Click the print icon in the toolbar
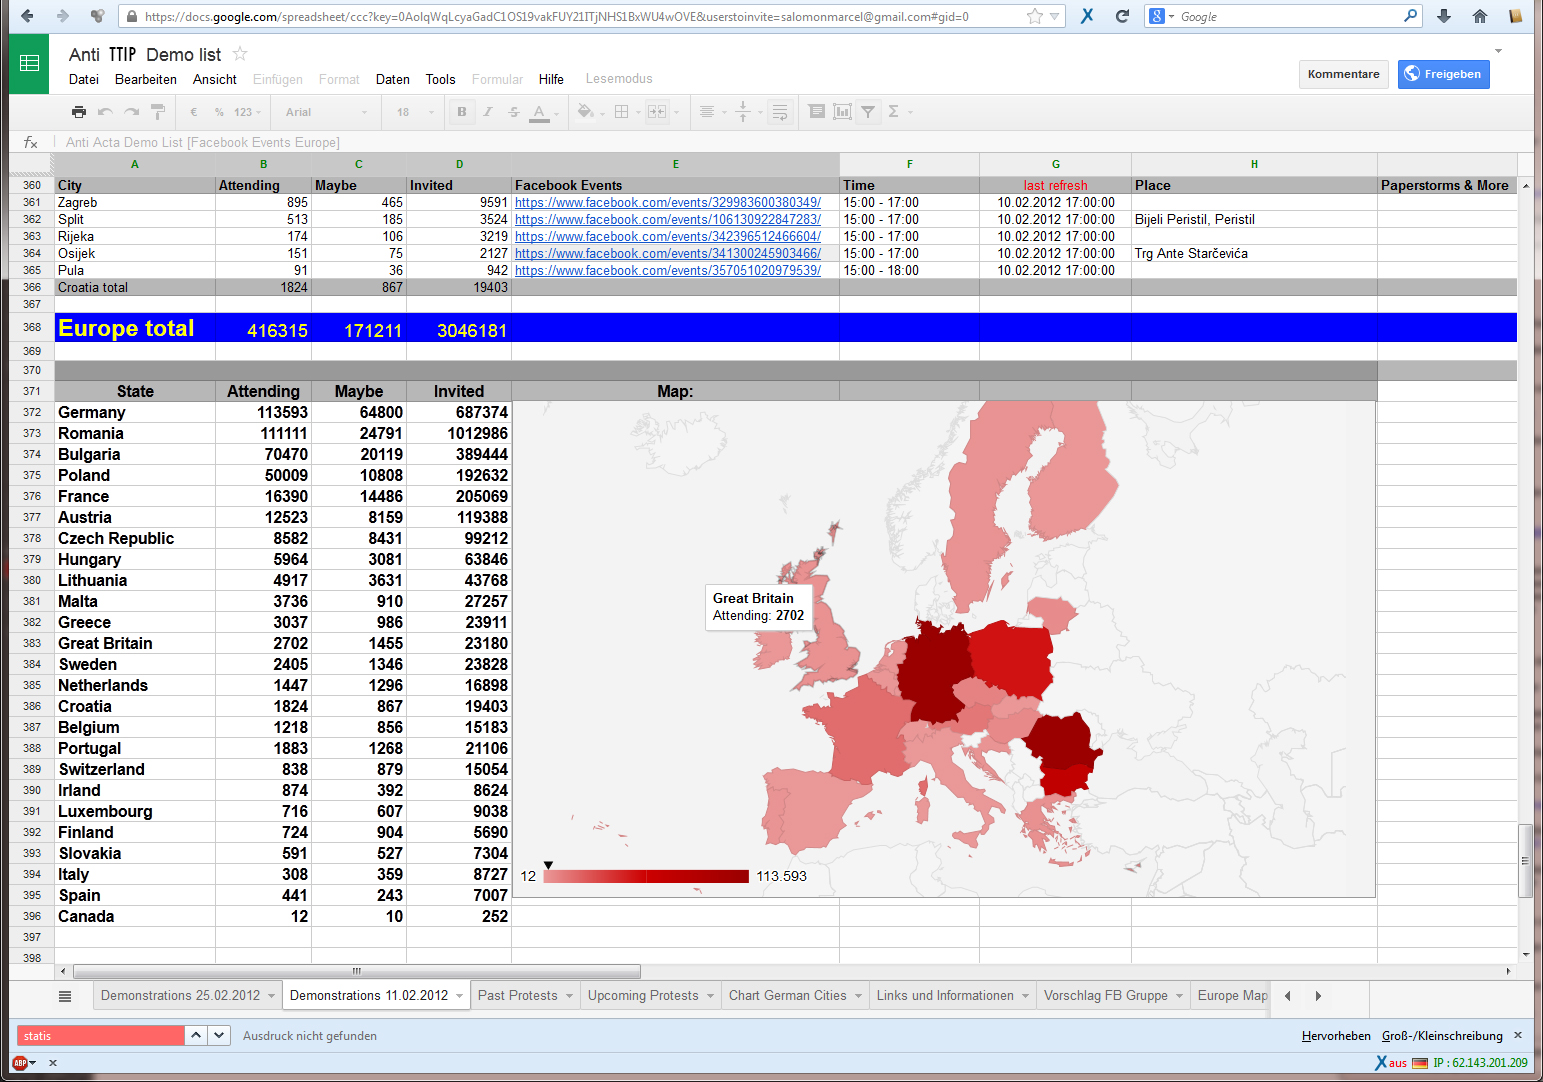 click(79, 112)
